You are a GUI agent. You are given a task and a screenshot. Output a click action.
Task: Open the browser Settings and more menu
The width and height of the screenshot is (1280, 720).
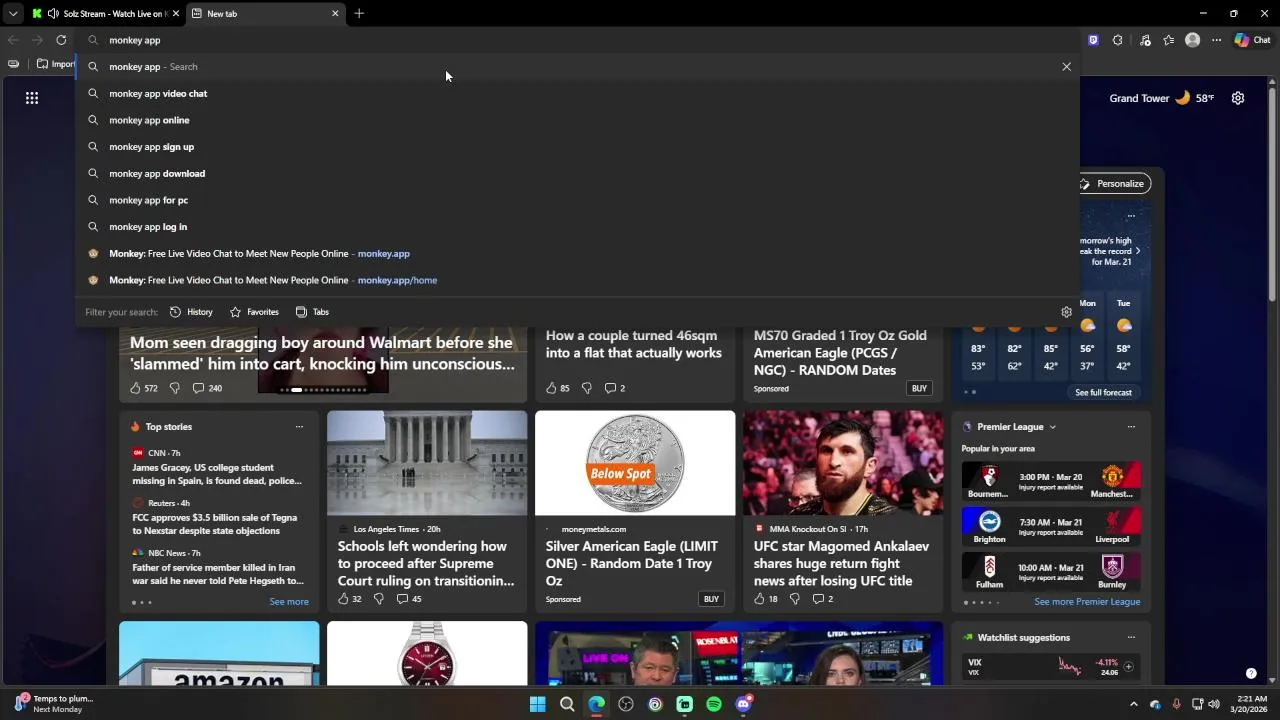pyautogui.click(x=1216, y=40)
